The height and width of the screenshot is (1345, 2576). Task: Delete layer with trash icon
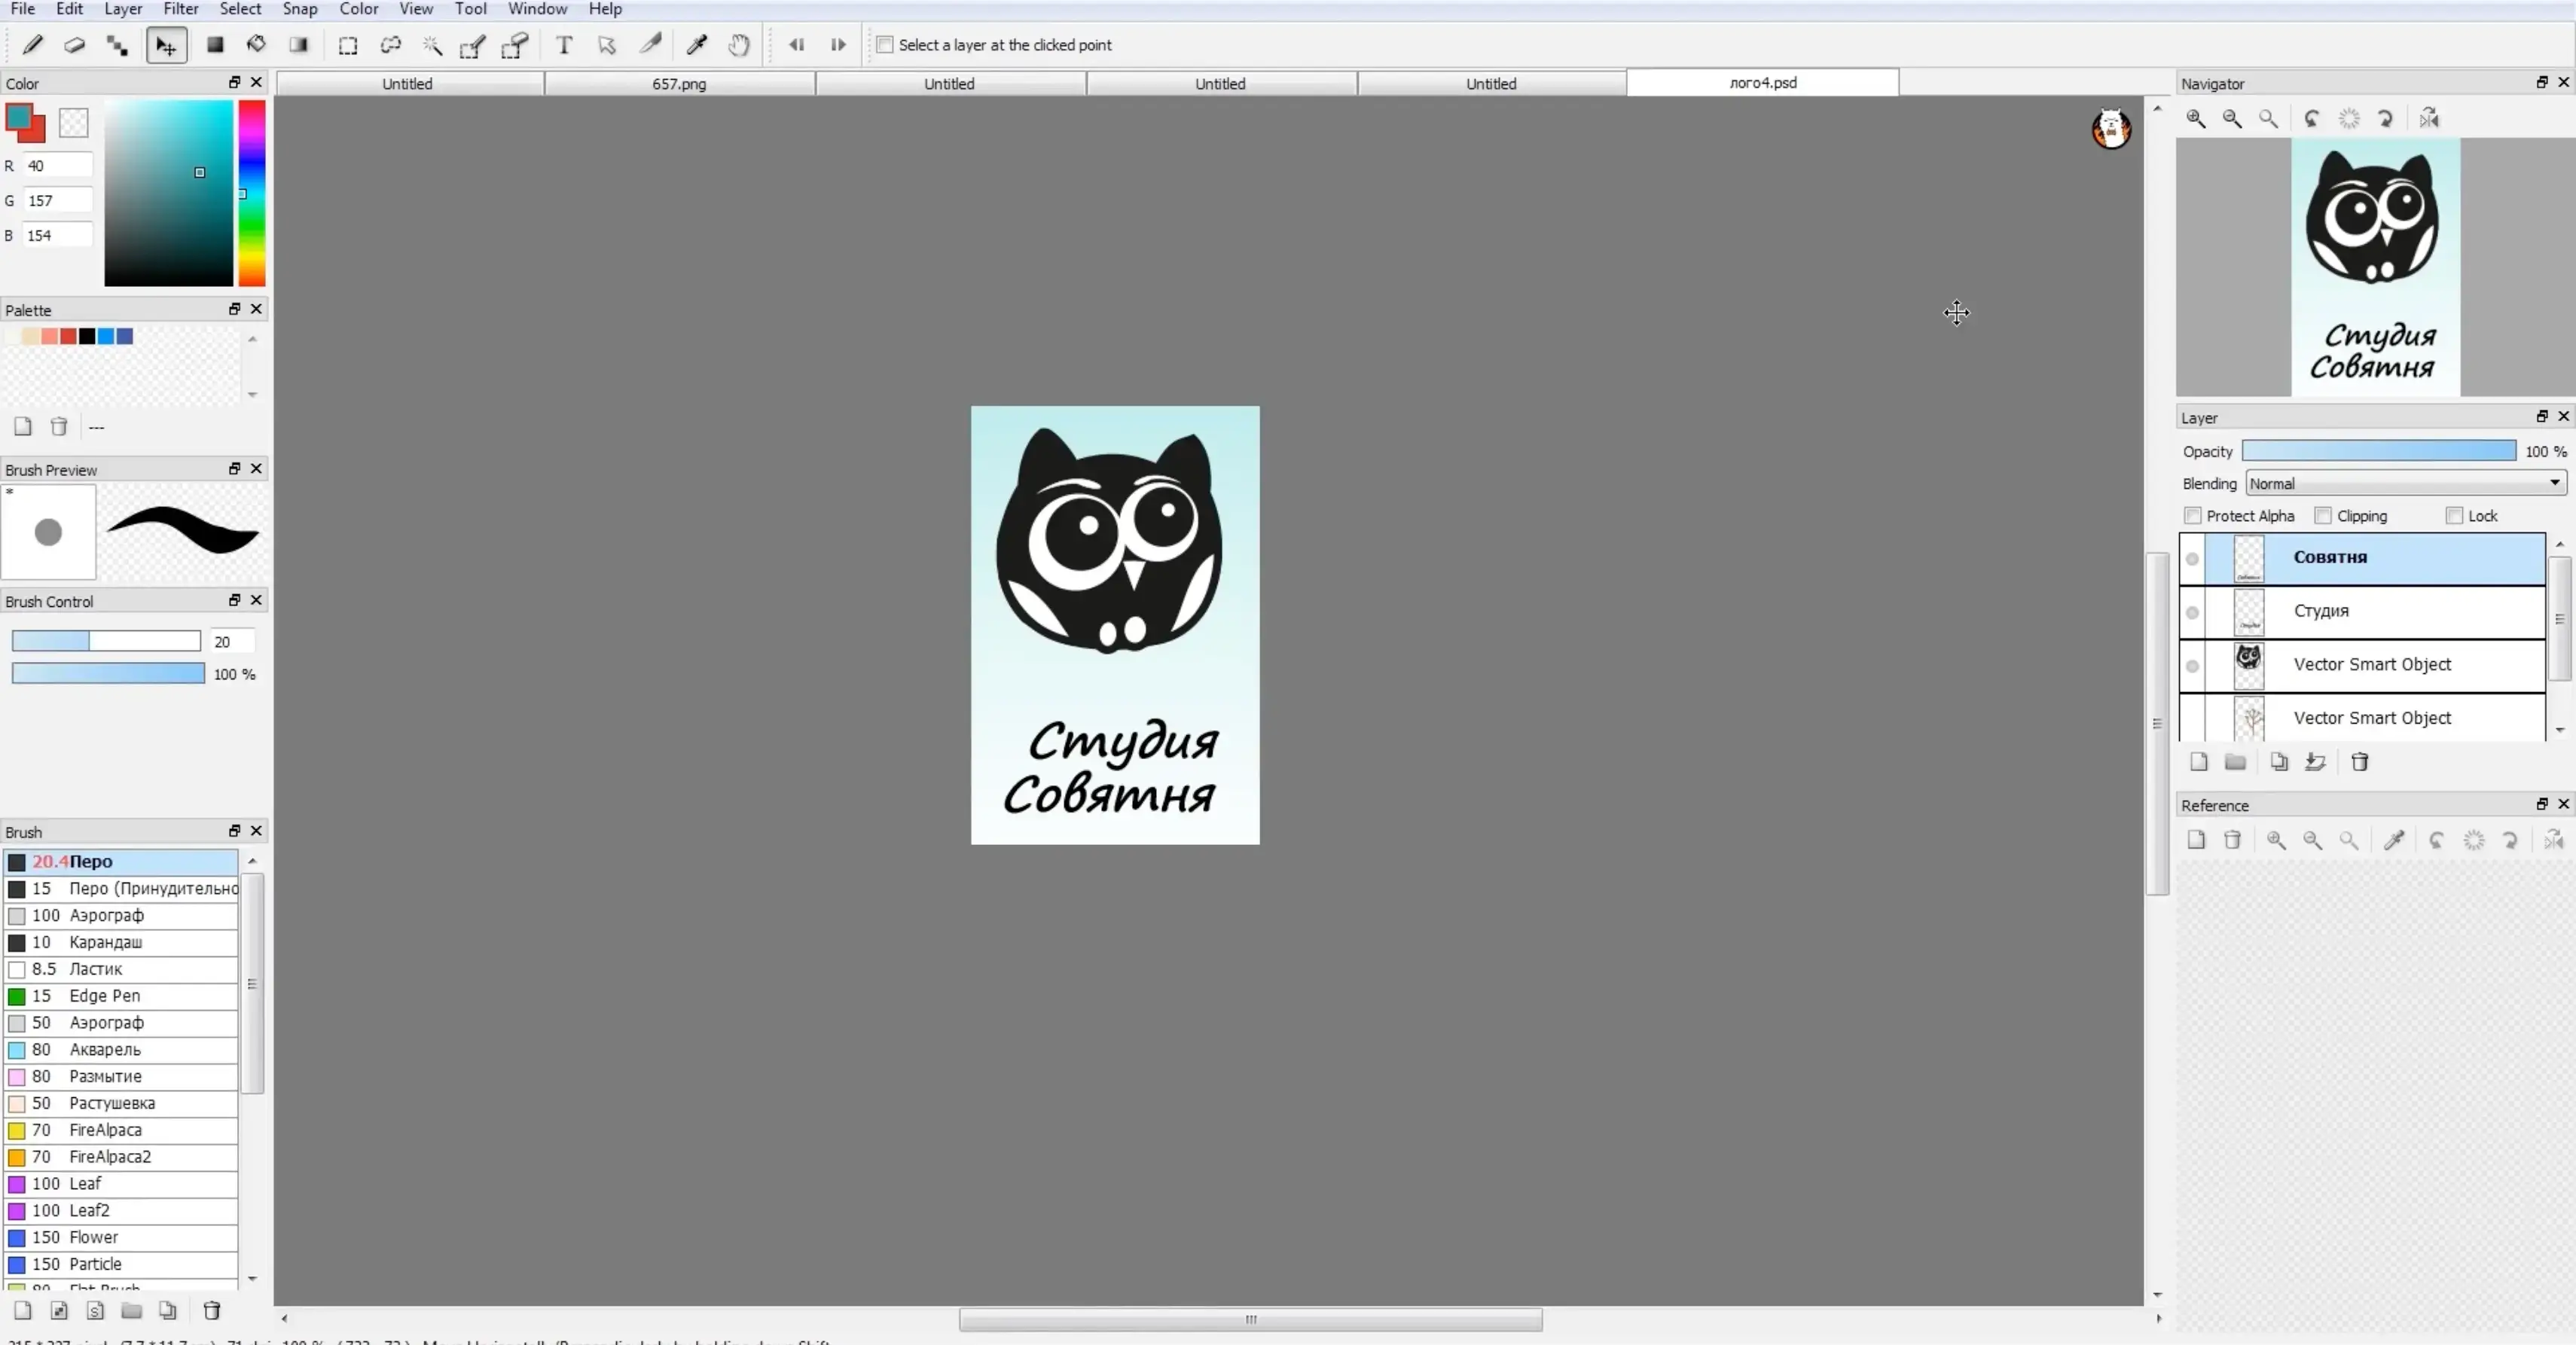[2360, 762]
